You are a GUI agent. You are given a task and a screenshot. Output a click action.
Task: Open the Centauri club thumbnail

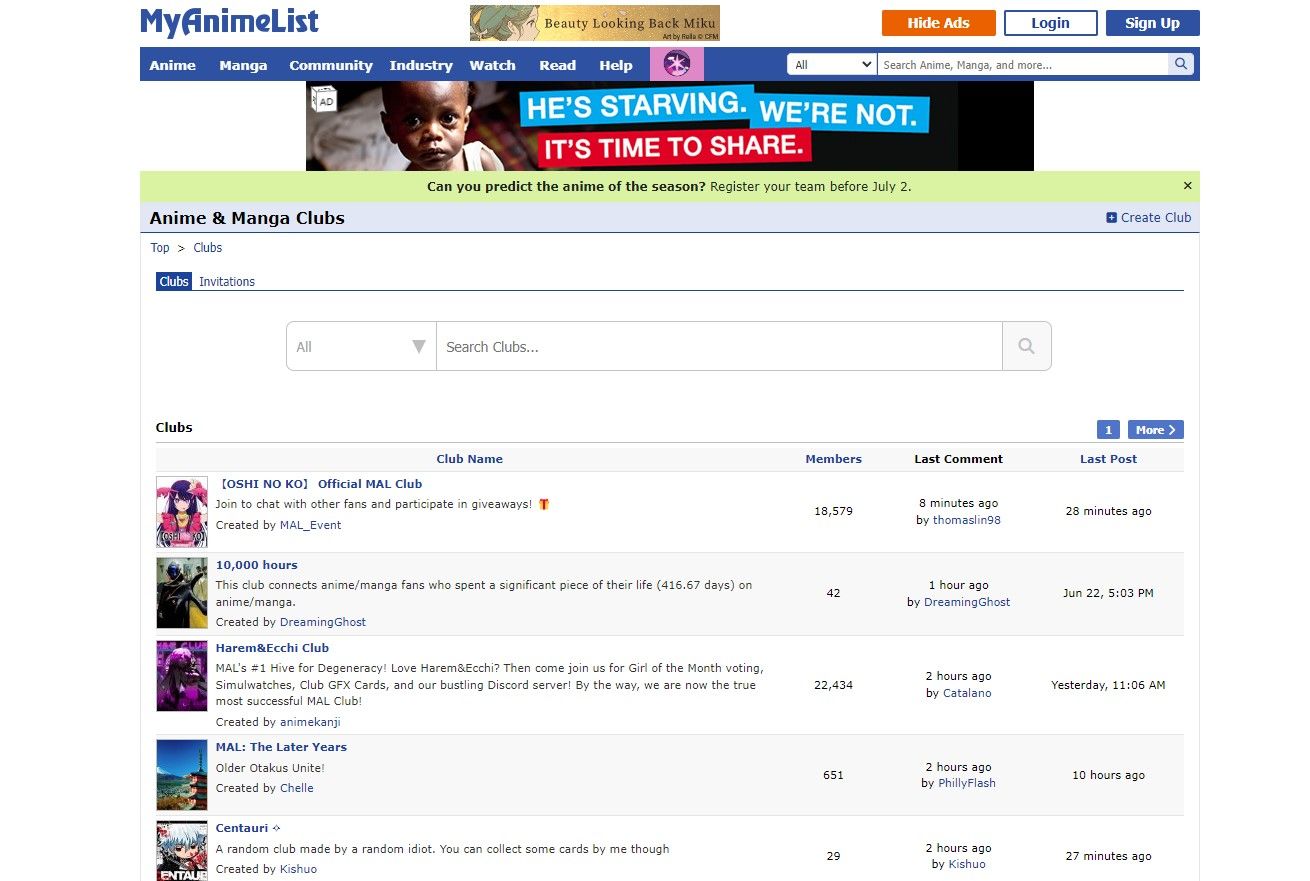coord(182,851)
